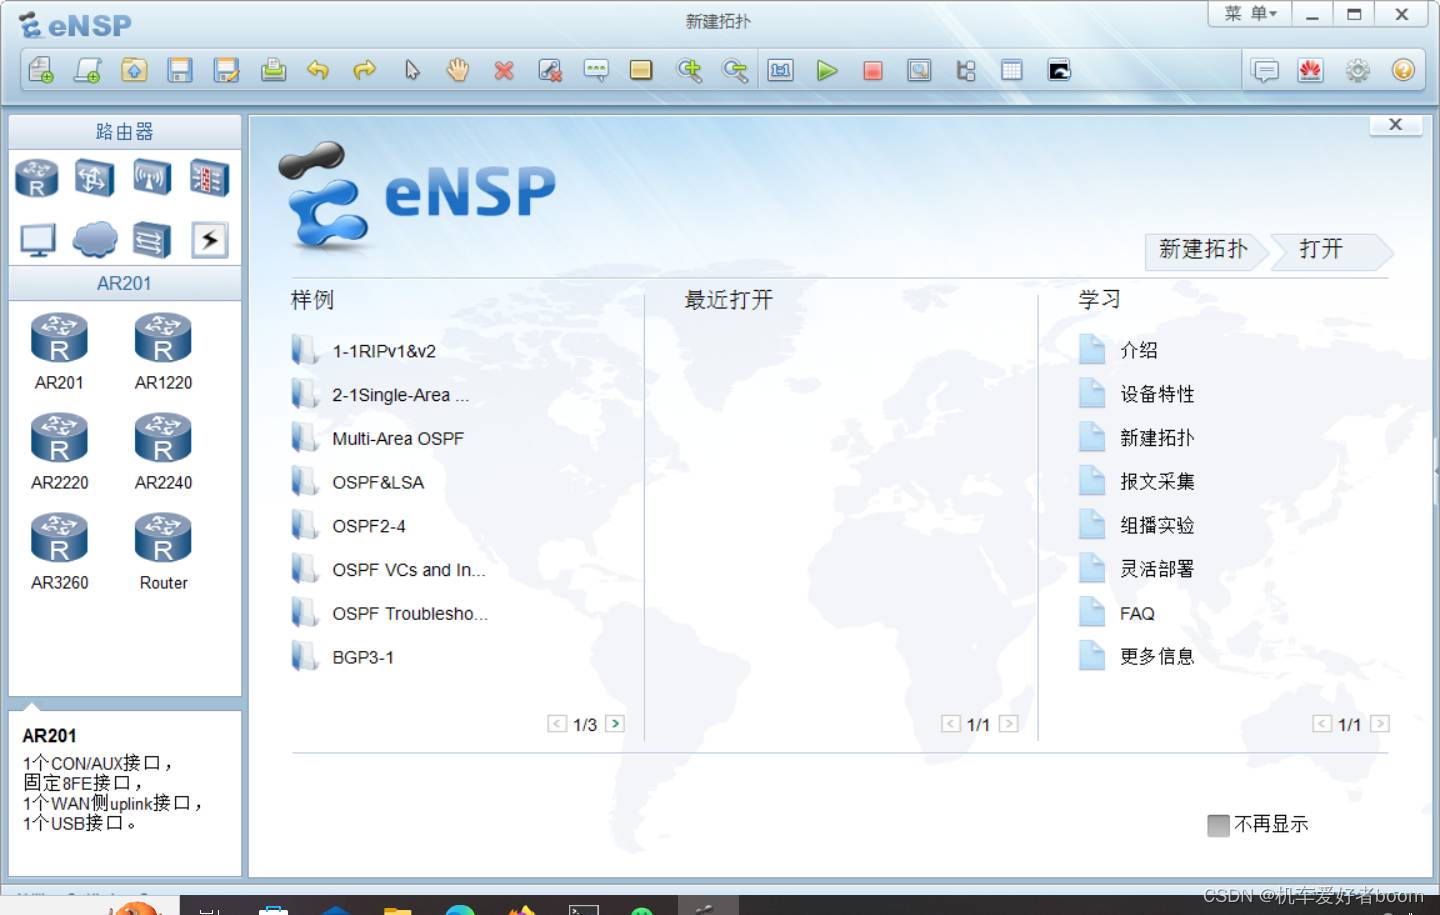Select the hand pan tool
Viewport: 1440px width, 915px height.
coord(458,70)
